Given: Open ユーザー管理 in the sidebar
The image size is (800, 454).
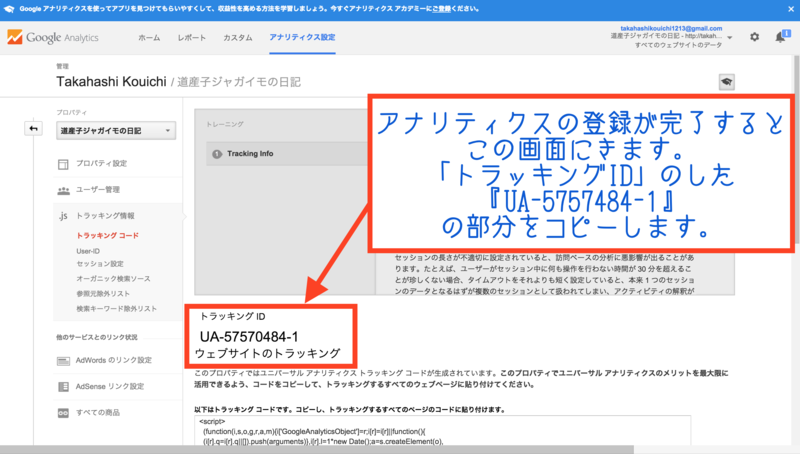Looking at the screenshot, I should point(98,190).
